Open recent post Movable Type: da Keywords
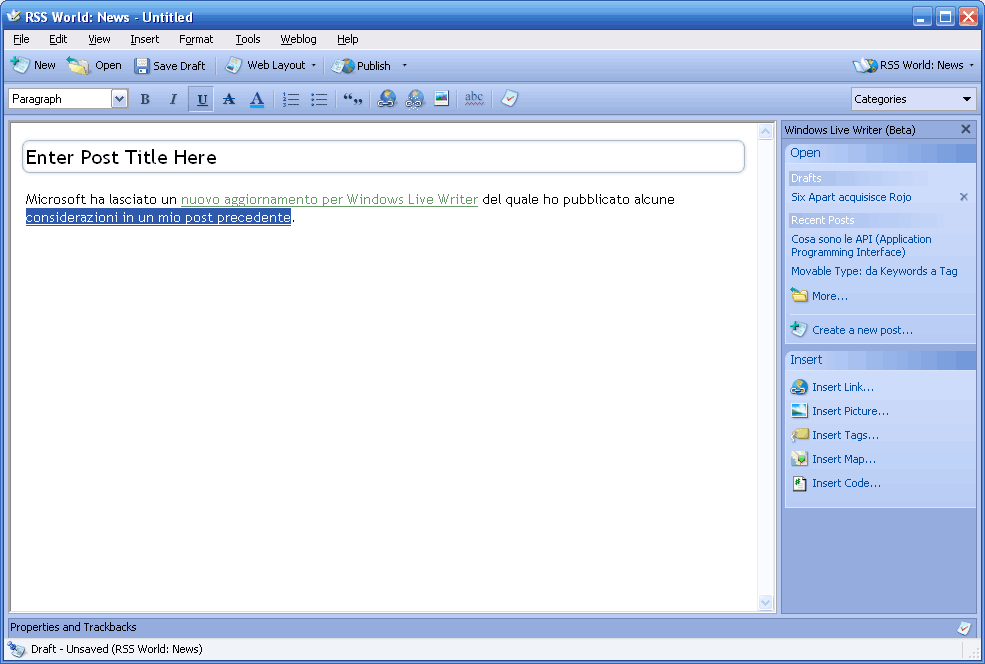The image size is (985, 664). point(874,271)
